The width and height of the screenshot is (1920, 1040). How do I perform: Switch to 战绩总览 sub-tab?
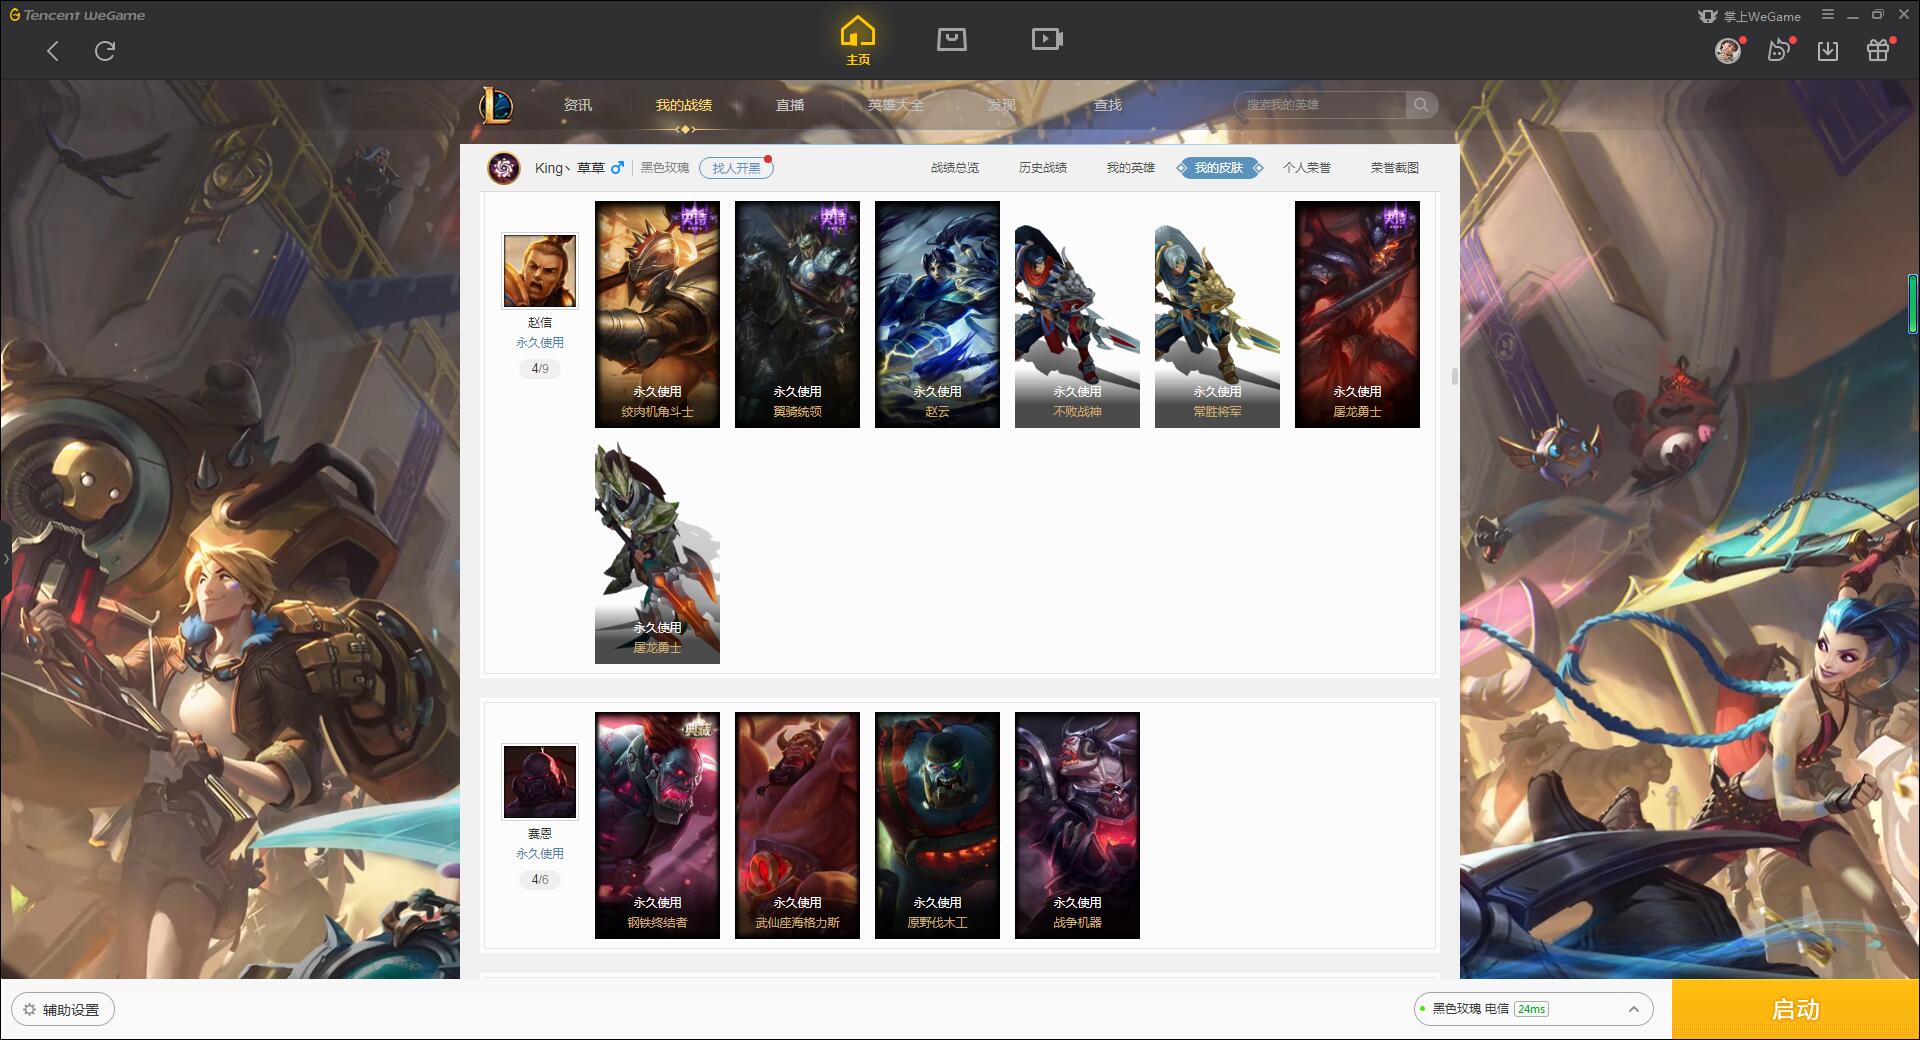tap(955, 168)
